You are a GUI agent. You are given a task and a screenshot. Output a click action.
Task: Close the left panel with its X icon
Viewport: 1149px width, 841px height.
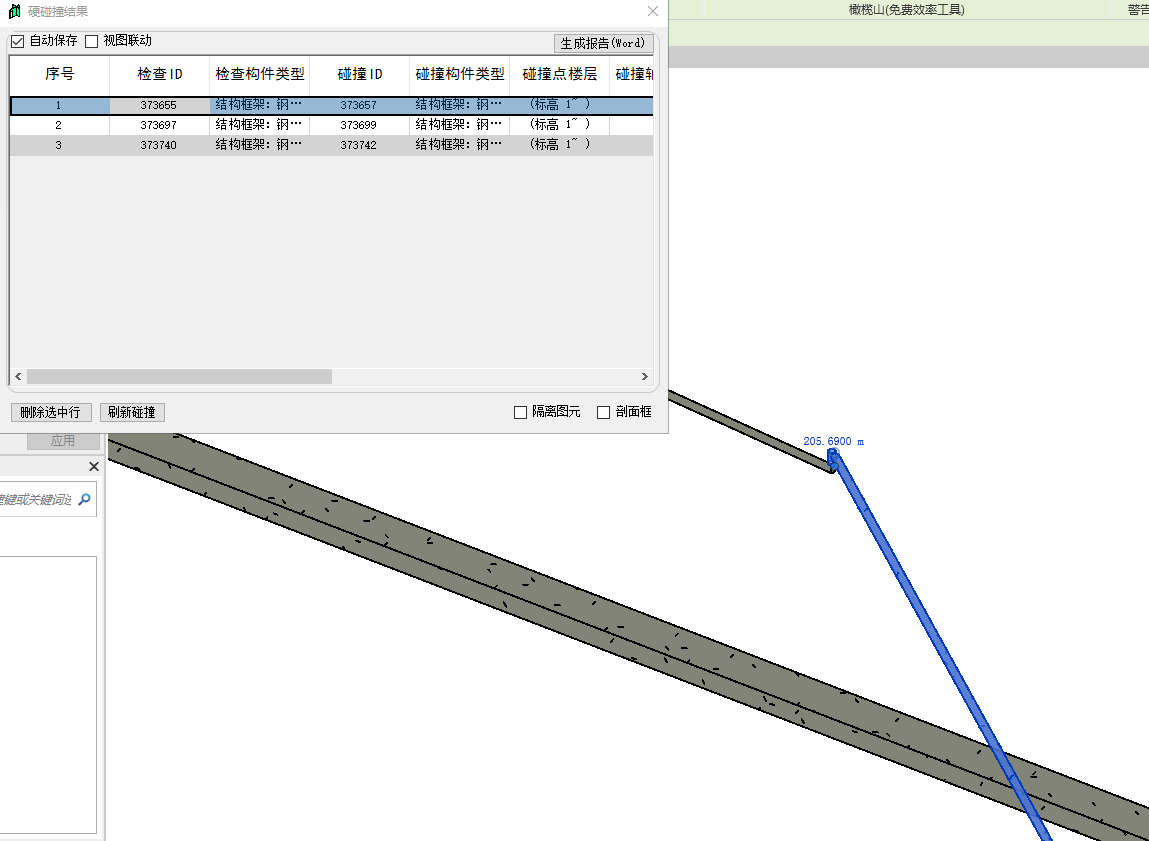(x=94, y=467)
